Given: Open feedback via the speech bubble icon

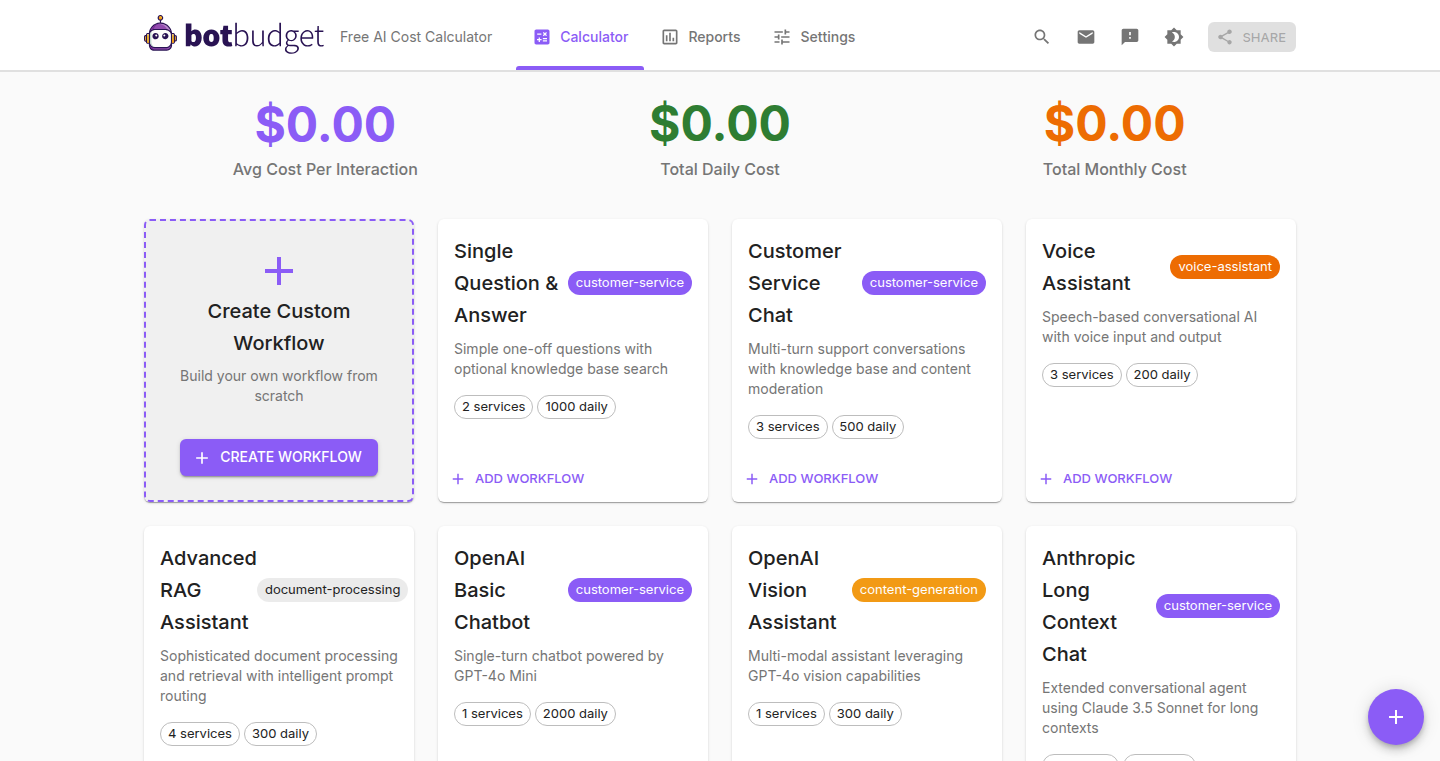Looking at the screenshot, I should tap(1130, 37).
